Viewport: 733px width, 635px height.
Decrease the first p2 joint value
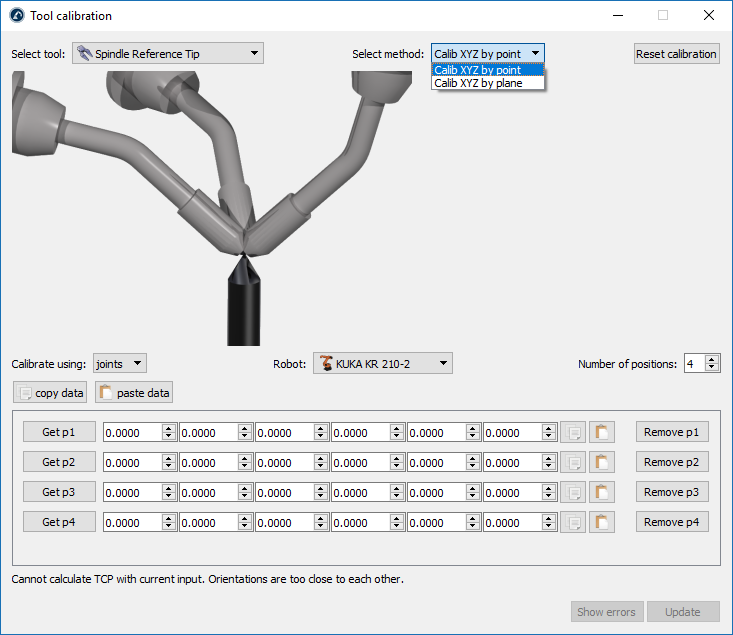[169, 467]
